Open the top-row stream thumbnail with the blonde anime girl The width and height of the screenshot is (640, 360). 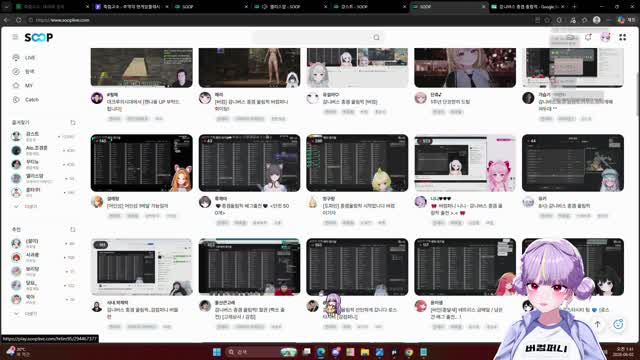click(x=465, y=67)
